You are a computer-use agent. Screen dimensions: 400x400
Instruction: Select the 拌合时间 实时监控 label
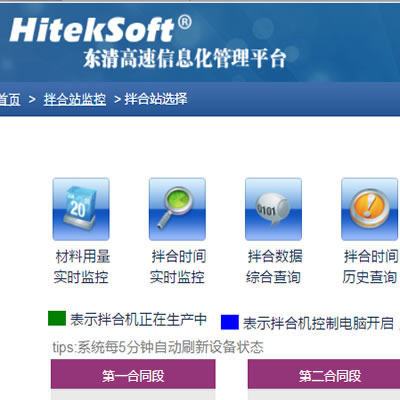point(178,266)
